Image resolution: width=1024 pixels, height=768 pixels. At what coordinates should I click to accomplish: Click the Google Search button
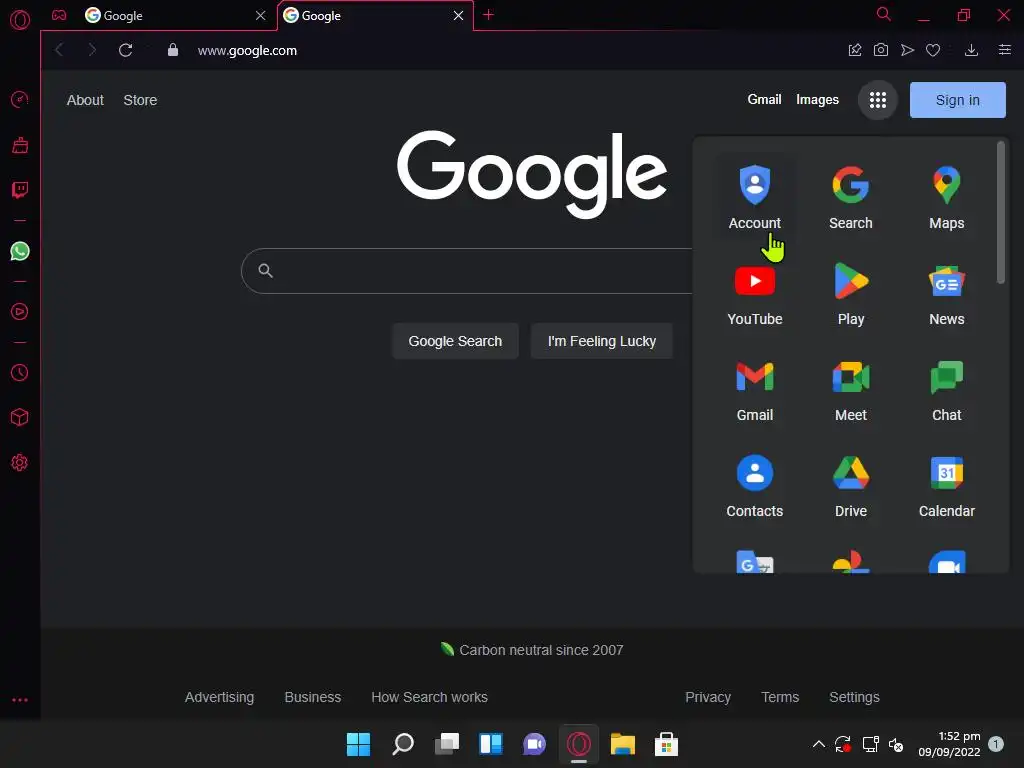coord(455,341)
